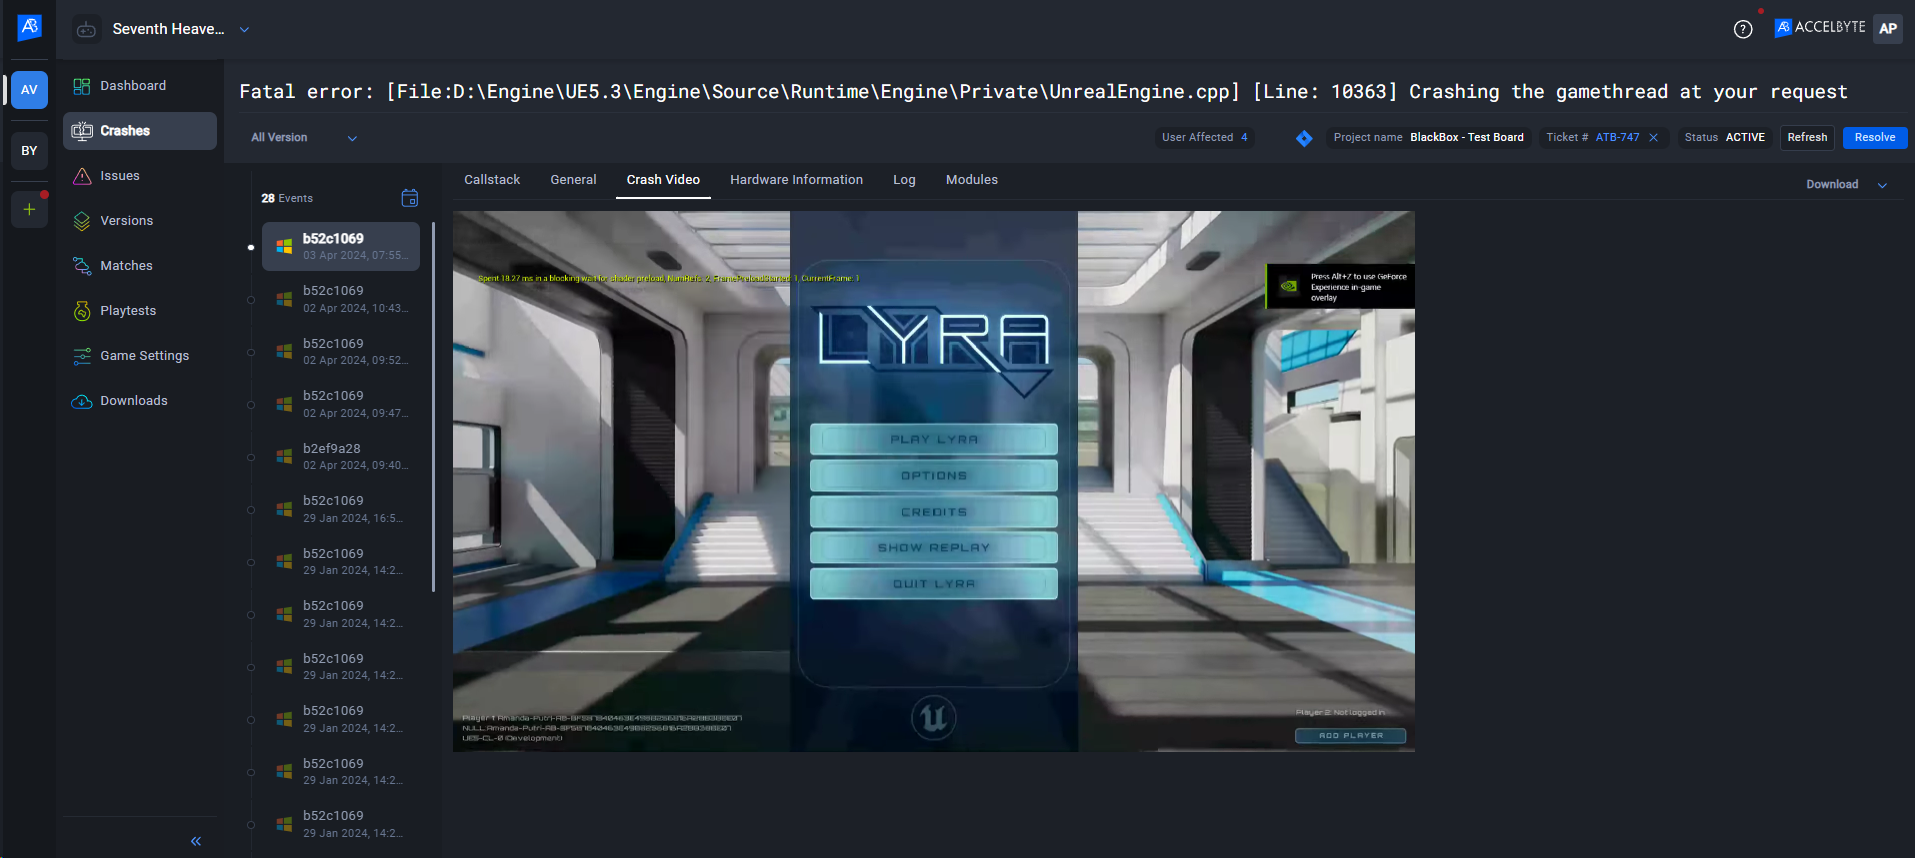The width and height of the screenshot is (1915, 858).
Task: Click Project name BlackBox - Test Board
Action: click(x=1428, y=138)
